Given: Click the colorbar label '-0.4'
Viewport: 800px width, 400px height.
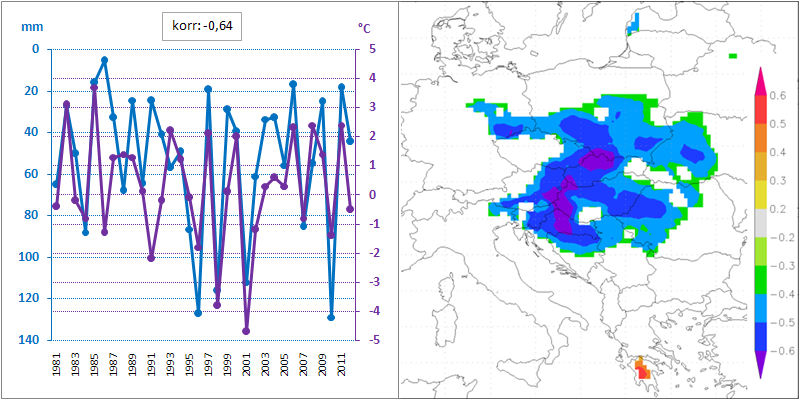Looking at the screenshot, I should [x=782, y=294].
